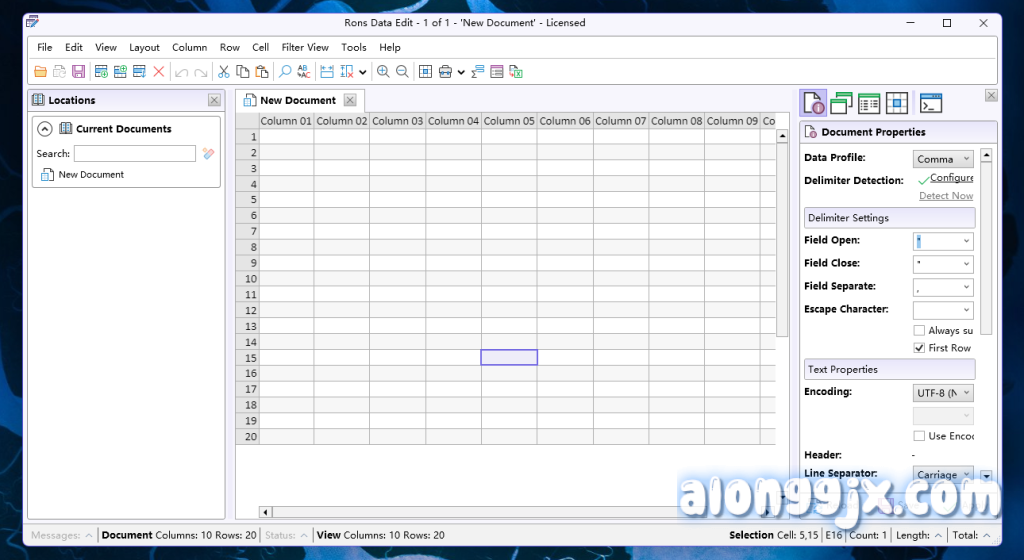
Task: Uncheck the First Row checkbox
Action: [919, 348]
